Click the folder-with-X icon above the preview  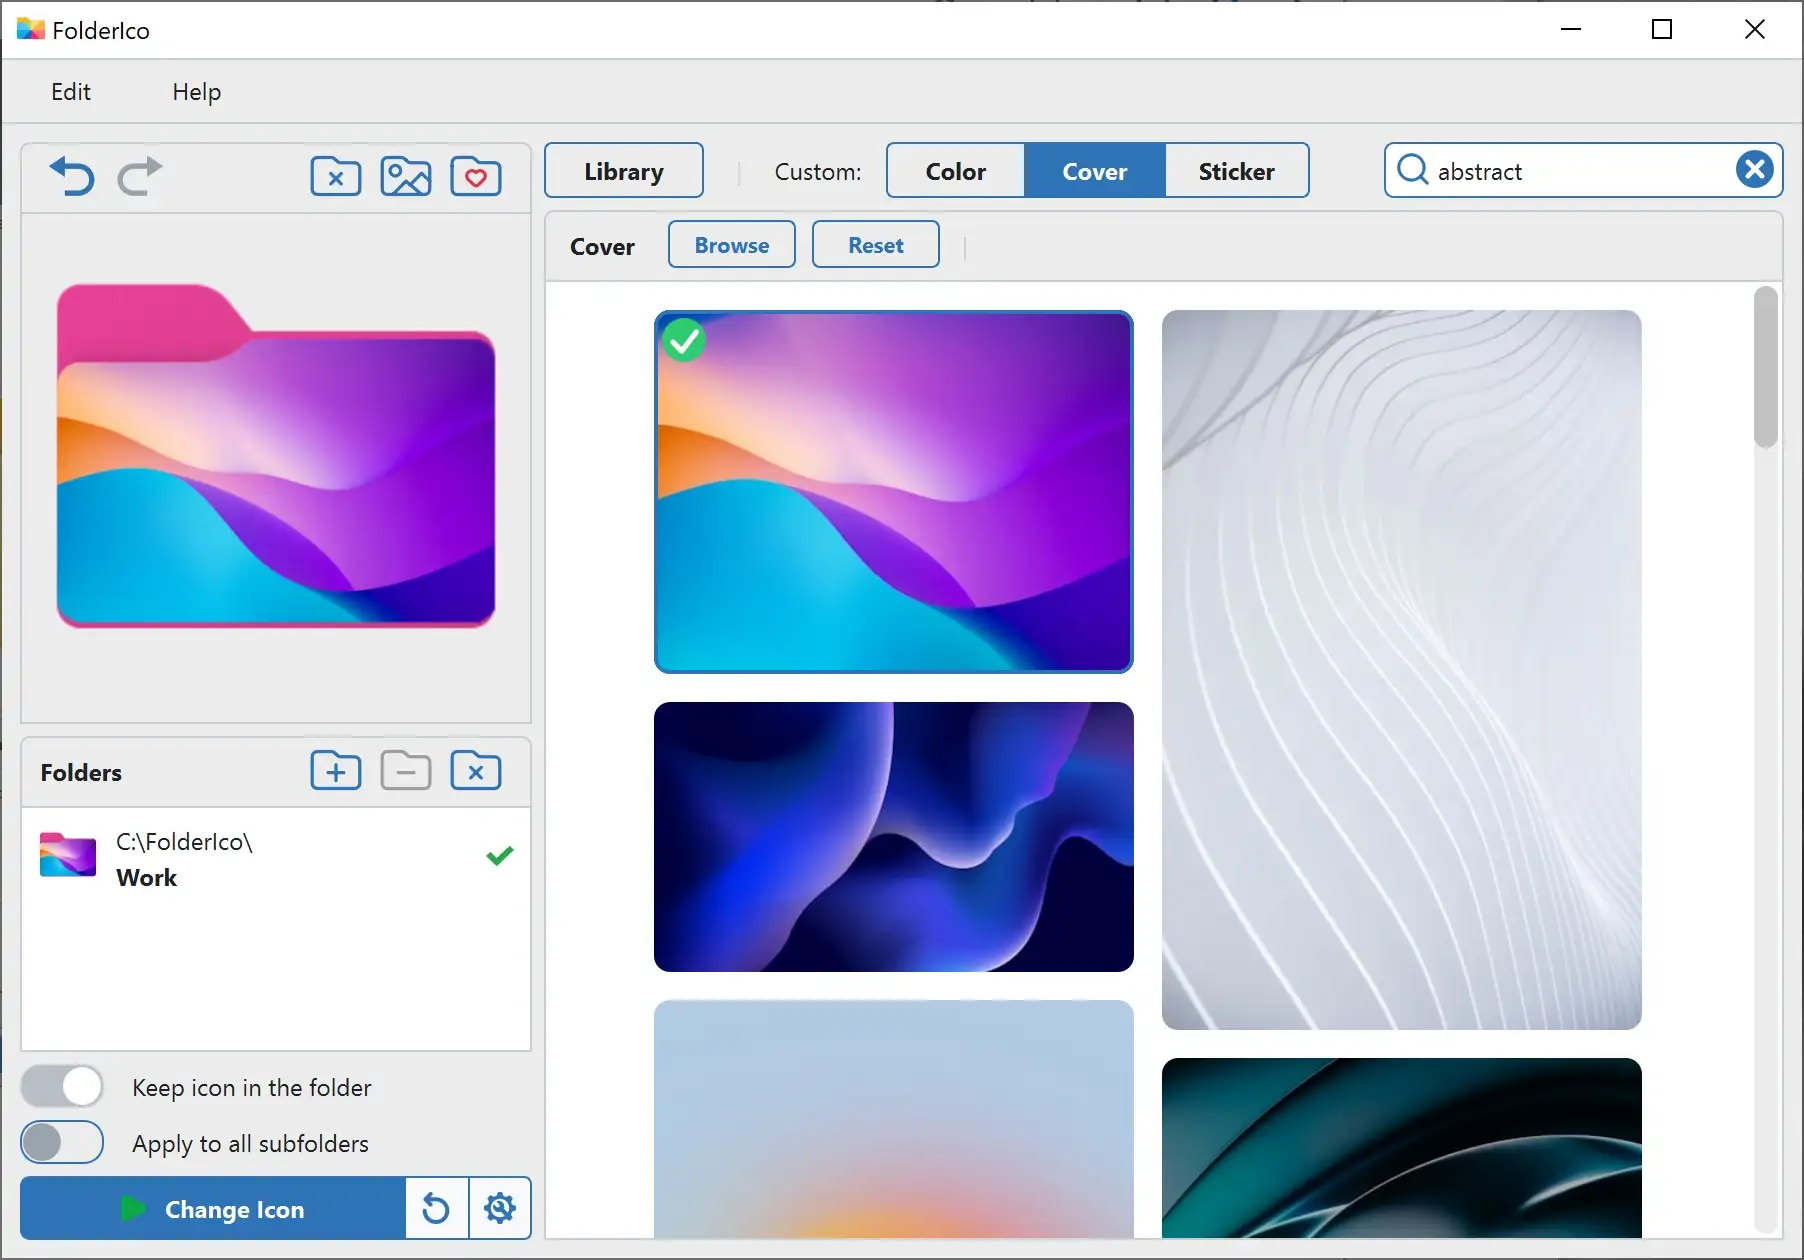click(336, 177)
